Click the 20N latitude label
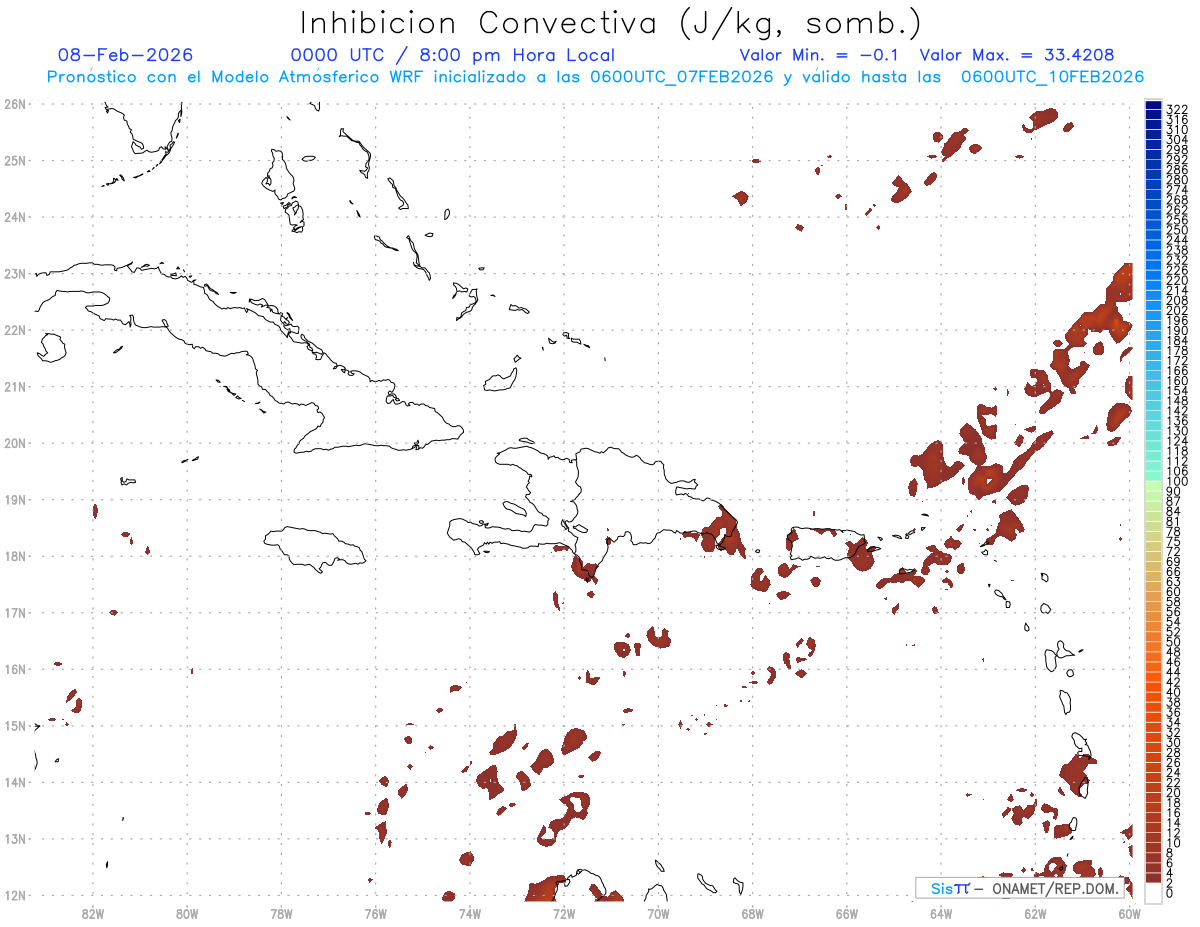Image resolution: width=1200 pixels, height=927 pixels. coord(15,443)
